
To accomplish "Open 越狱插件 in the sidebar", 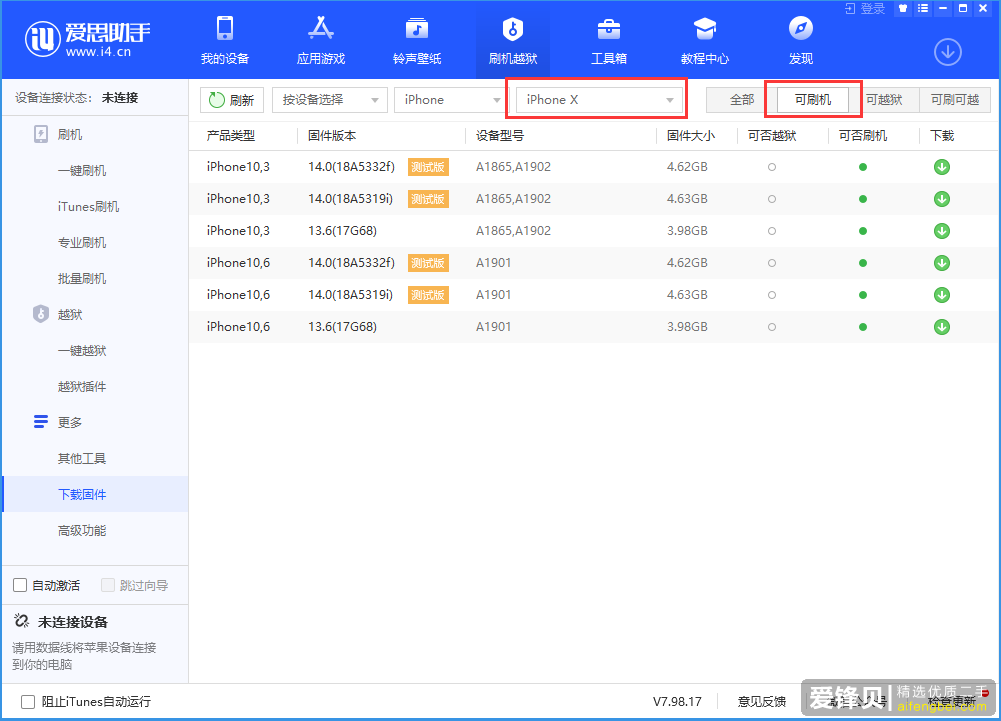I will coord(82,386).
